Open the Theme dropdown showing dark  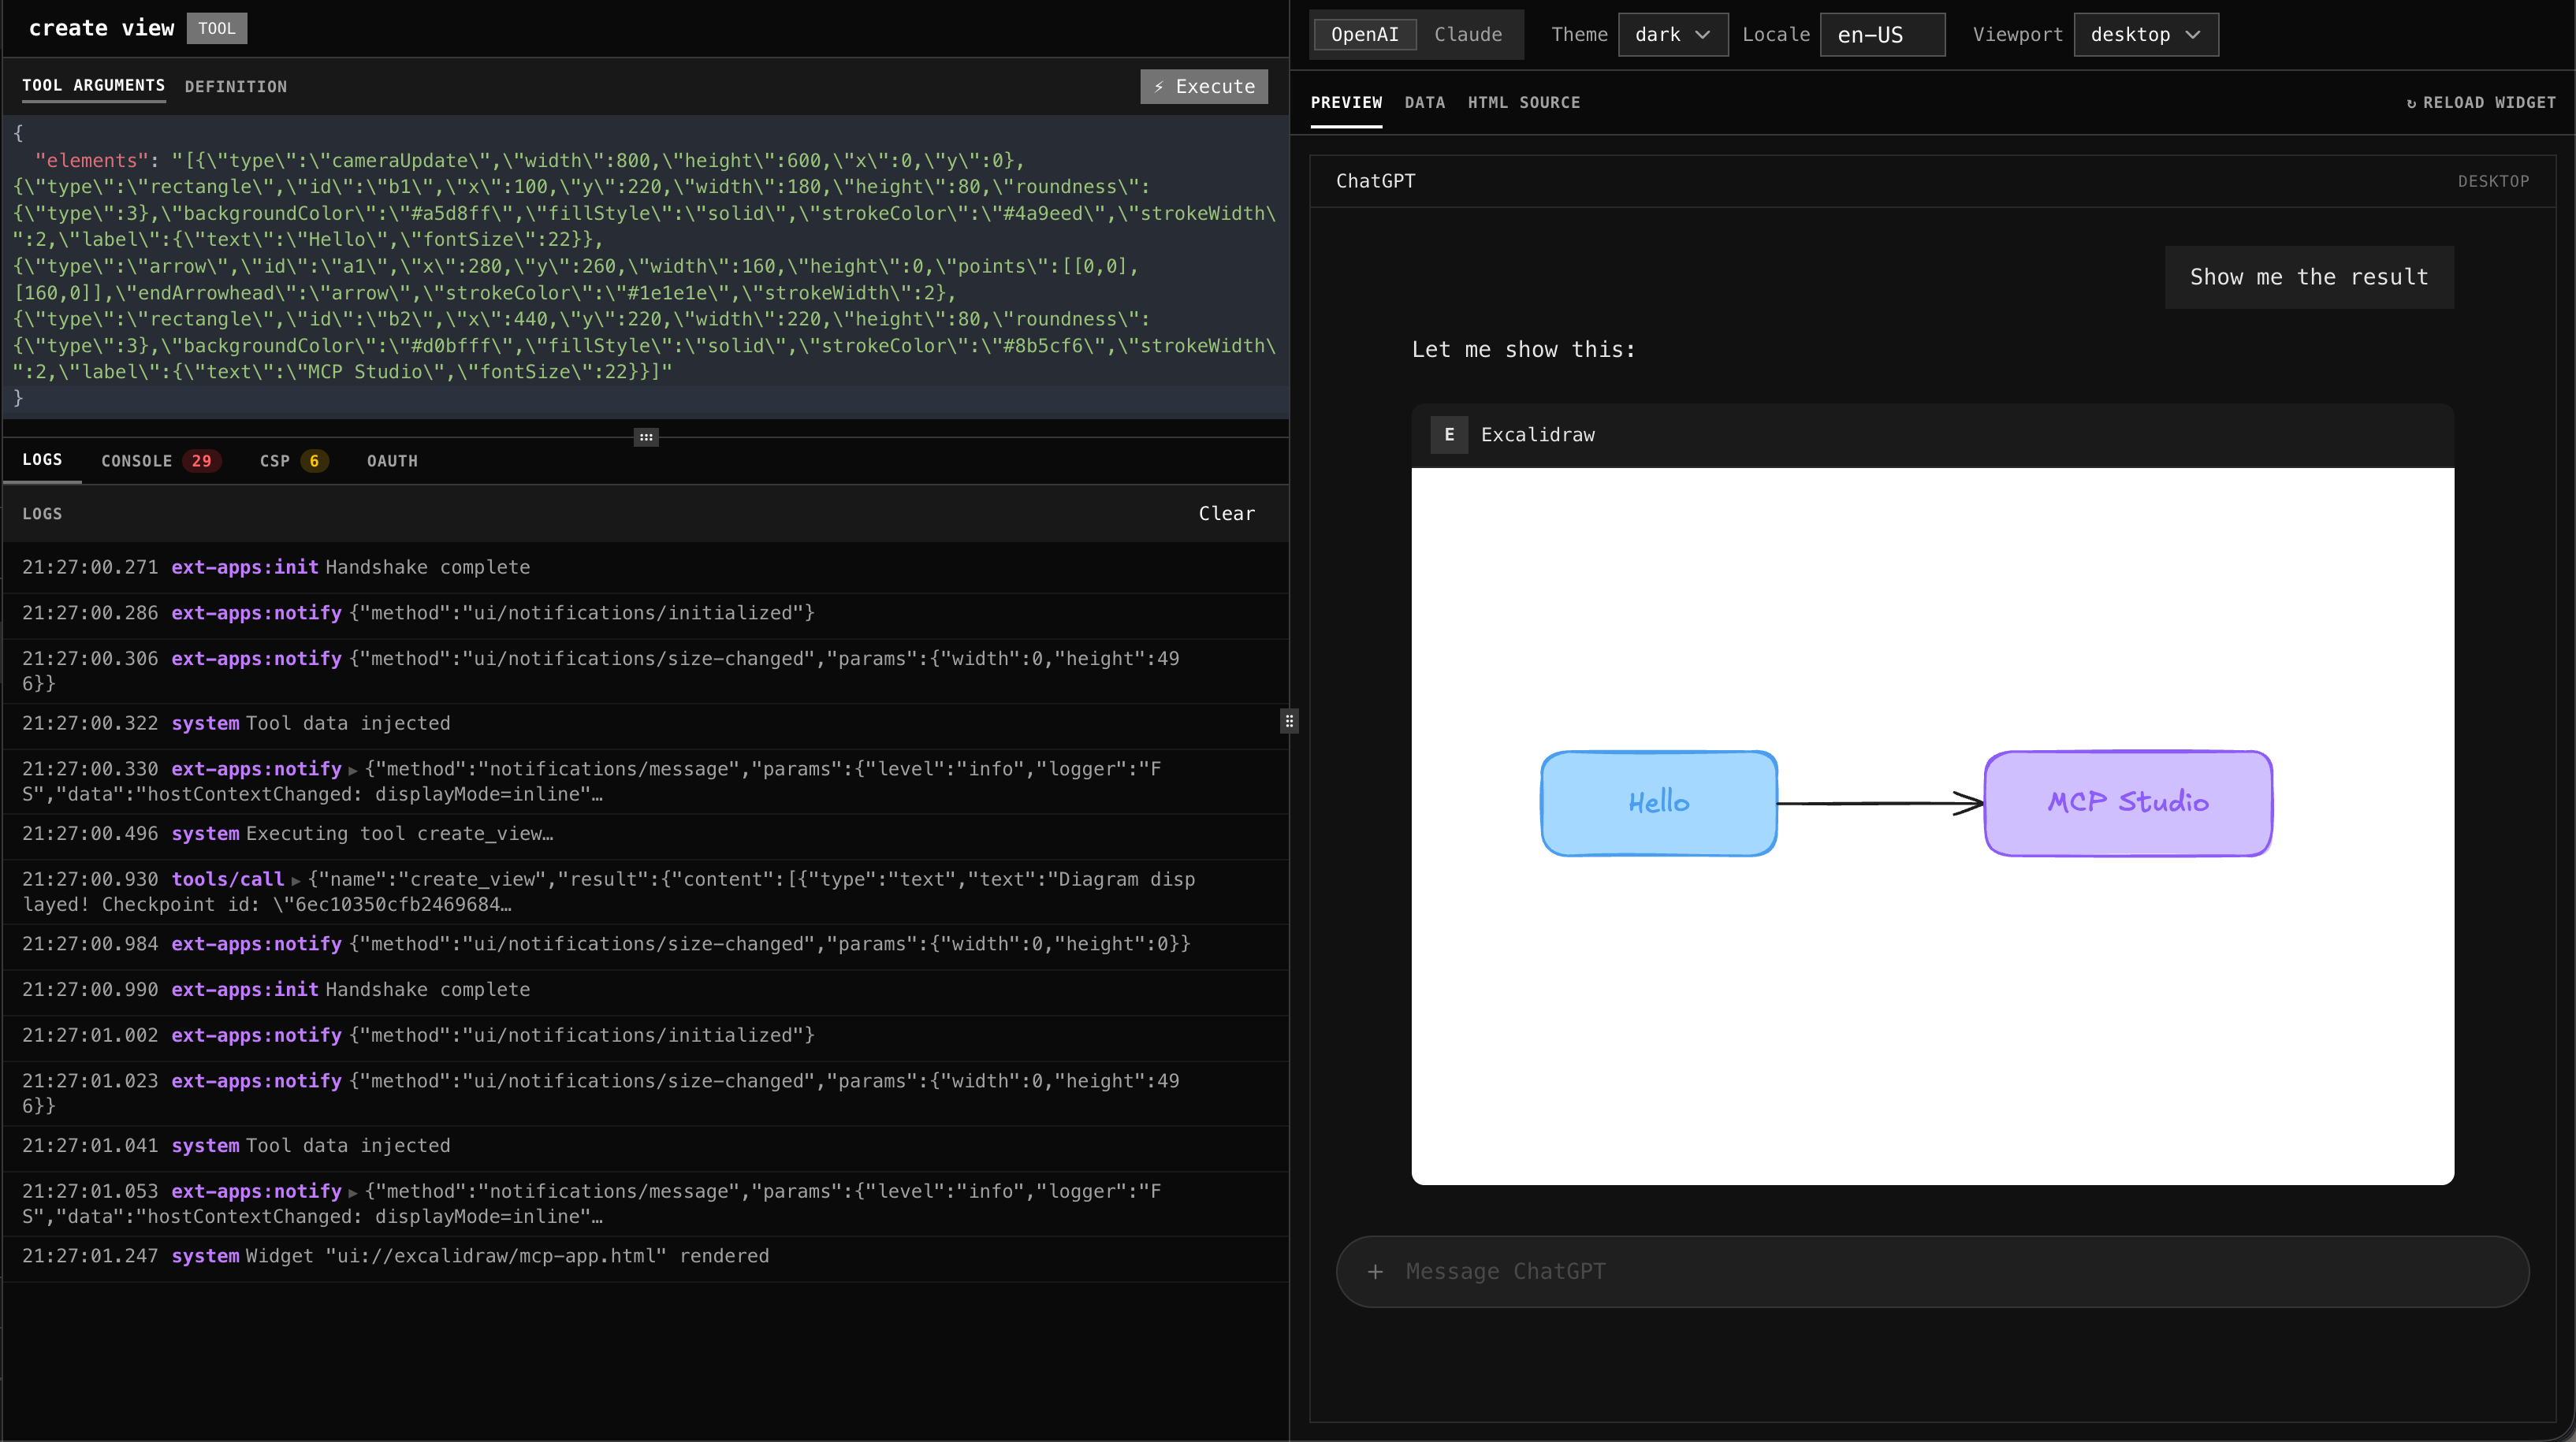[1673, 34]
